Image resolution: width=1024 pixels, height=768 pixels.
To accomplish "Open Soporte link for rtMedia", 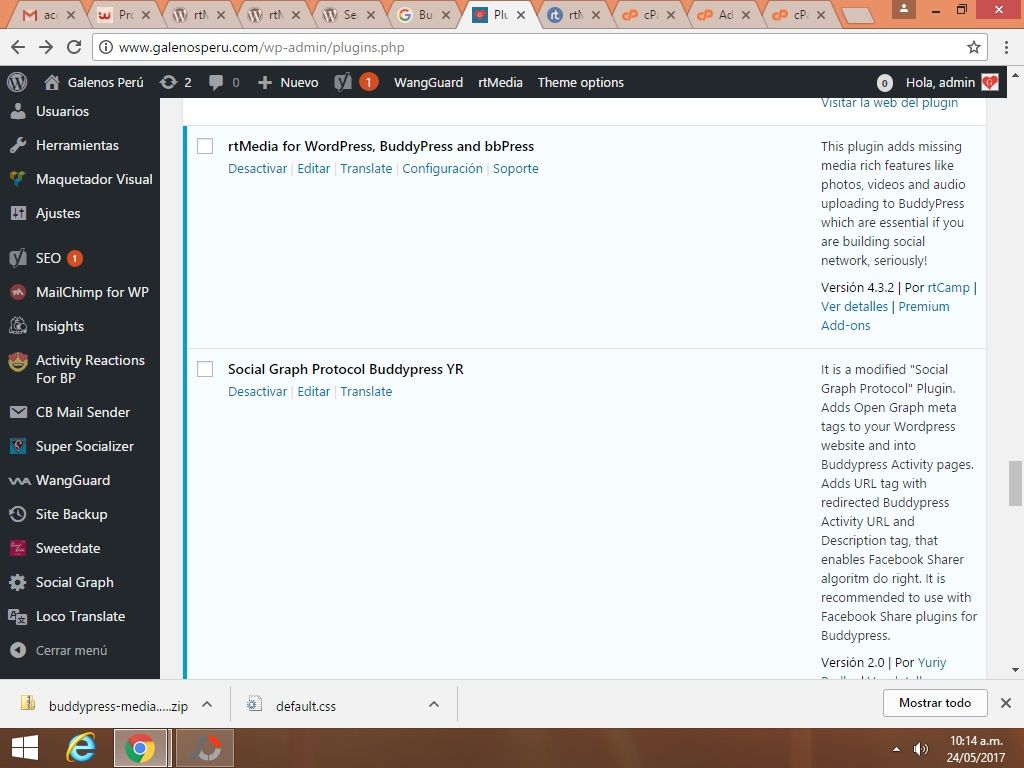I will point(516,168).
